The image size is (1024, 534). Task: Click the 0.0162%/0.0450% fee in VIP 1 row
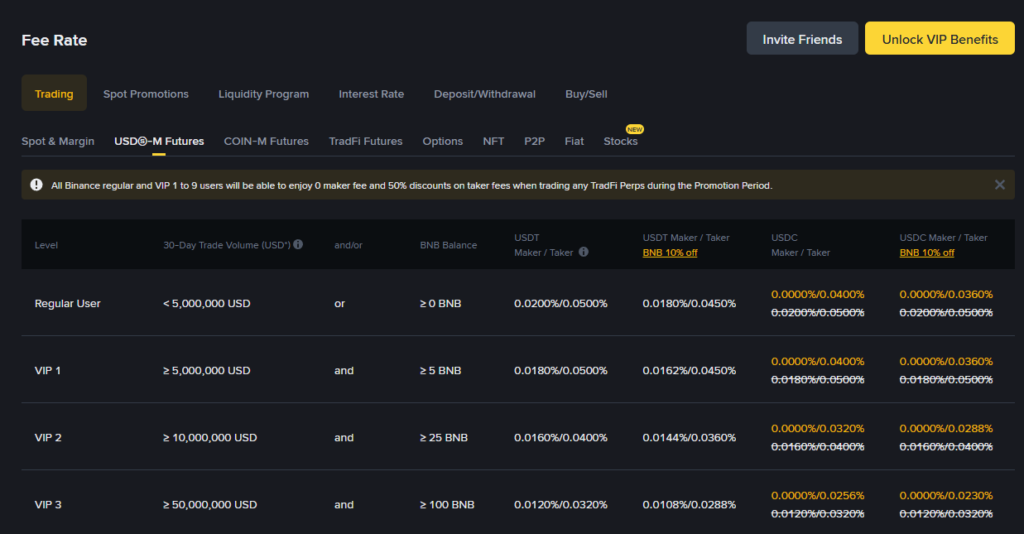click(x=689, y=370)
